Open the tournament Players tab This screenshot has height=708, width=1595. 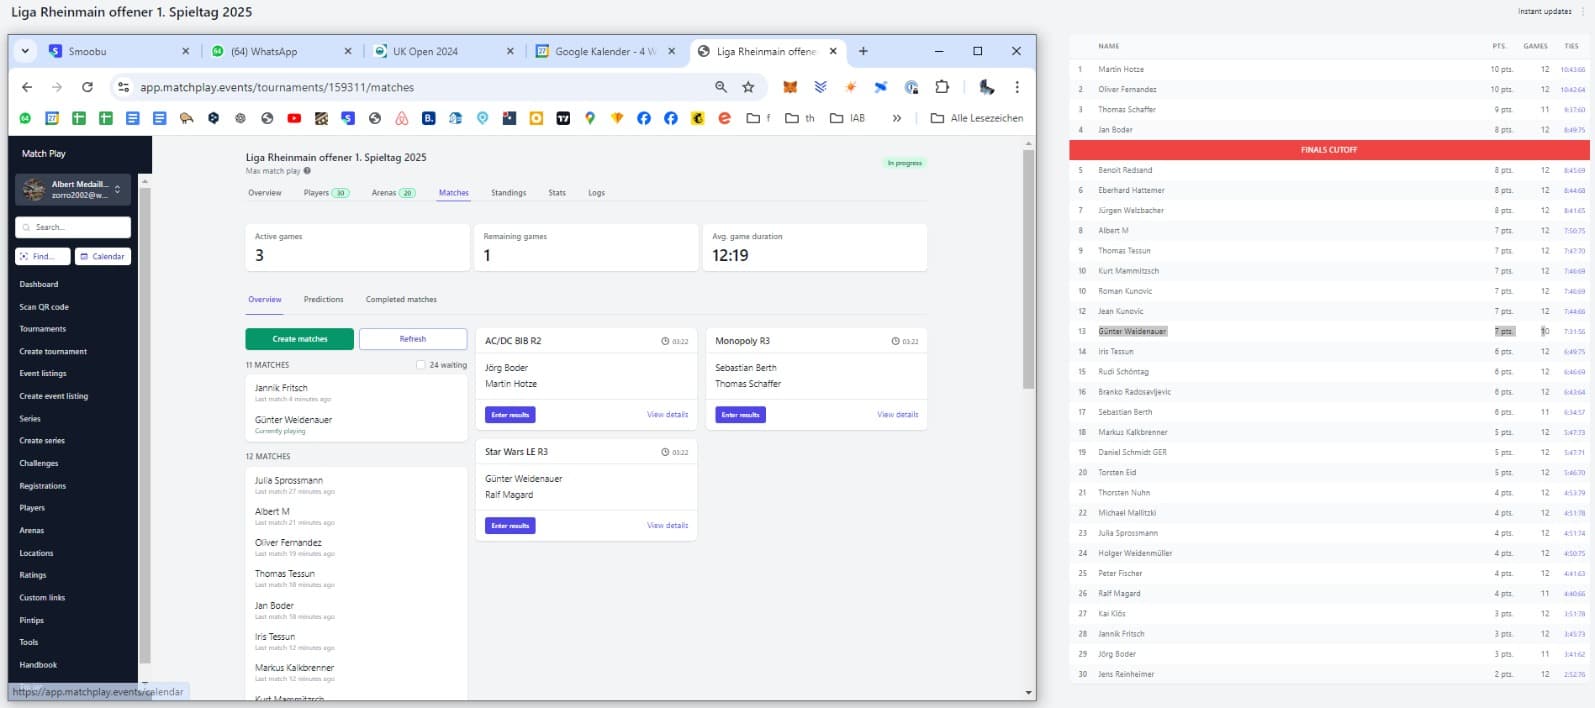point(326,193)
